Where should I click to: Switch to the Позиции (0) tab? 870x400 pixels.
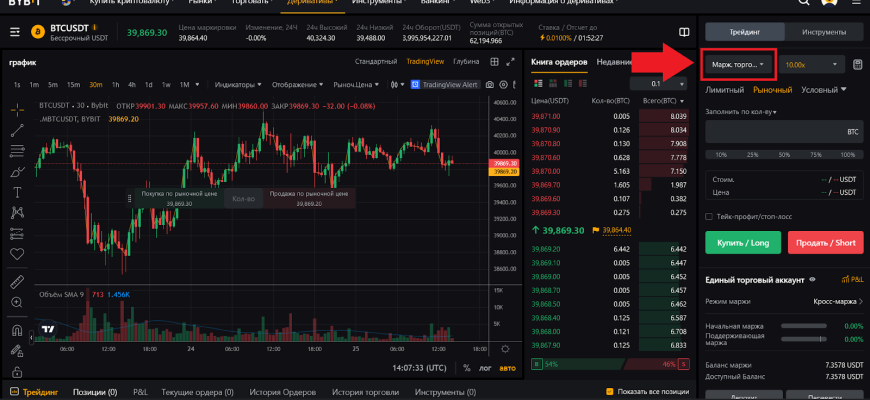click(x=95, y=392)
